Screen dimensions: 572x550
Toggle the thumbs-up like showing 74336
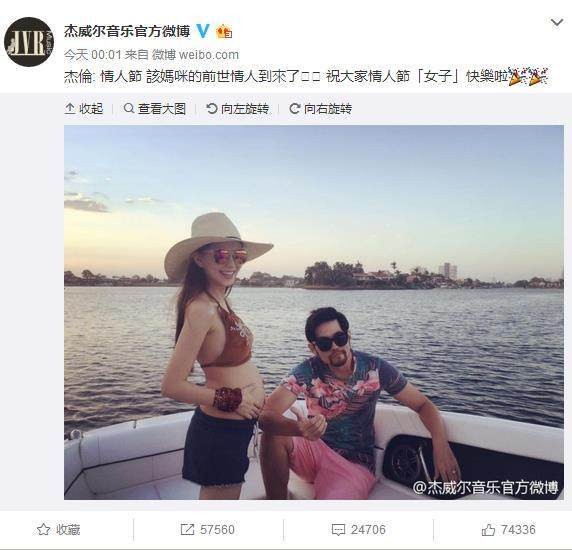[509, 530]
